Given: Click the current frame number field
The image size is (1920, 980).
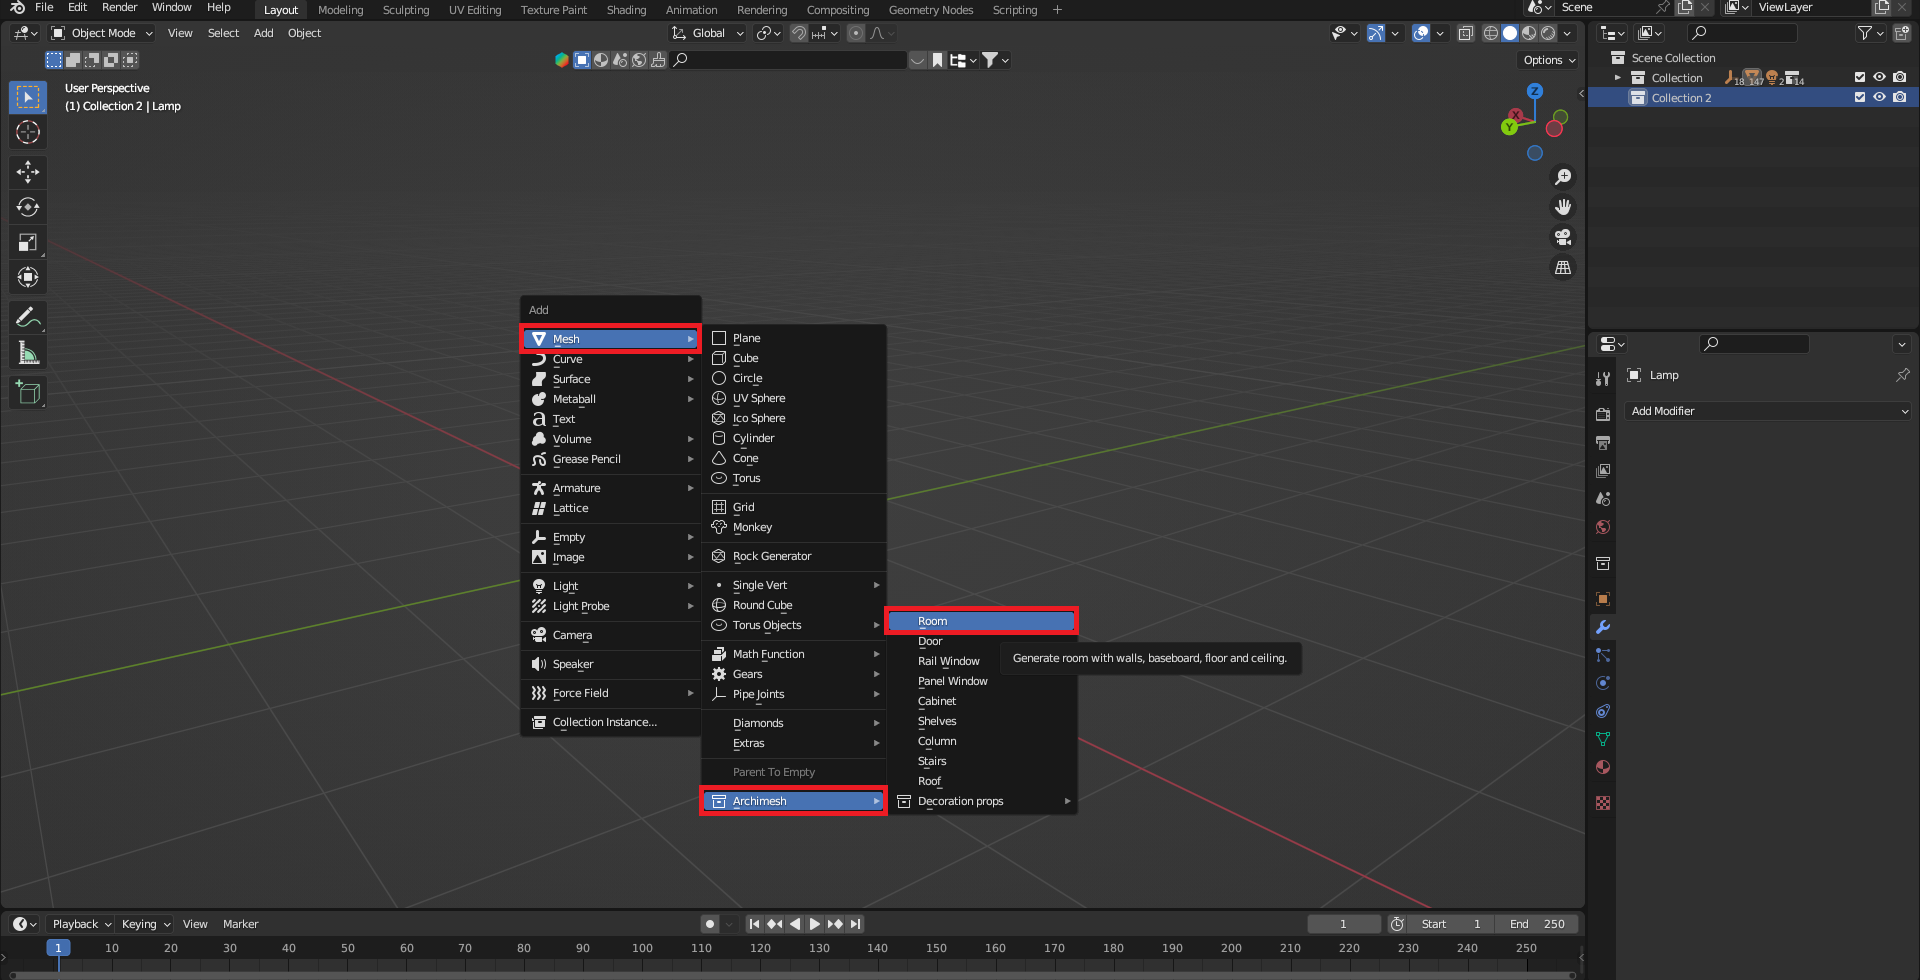Looking at the screenshot, I should tap(1343, 924).
